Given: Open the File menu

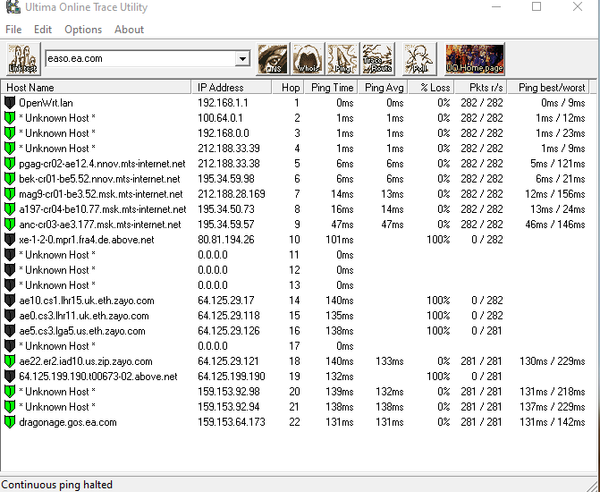Looking at the screenshot, I should click(x=13, y=29).
